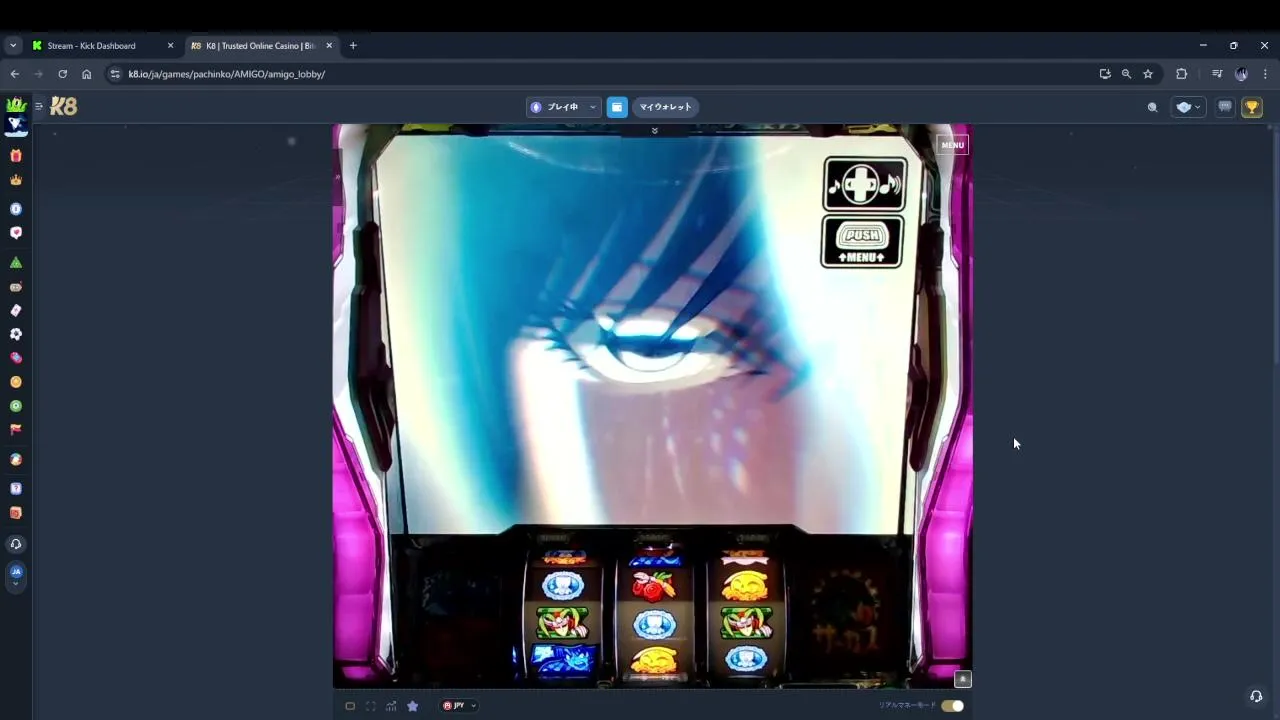Click the gift box icon in sidebar
The width and height of the screenshot is (1280, 720).
click(15, 156)
